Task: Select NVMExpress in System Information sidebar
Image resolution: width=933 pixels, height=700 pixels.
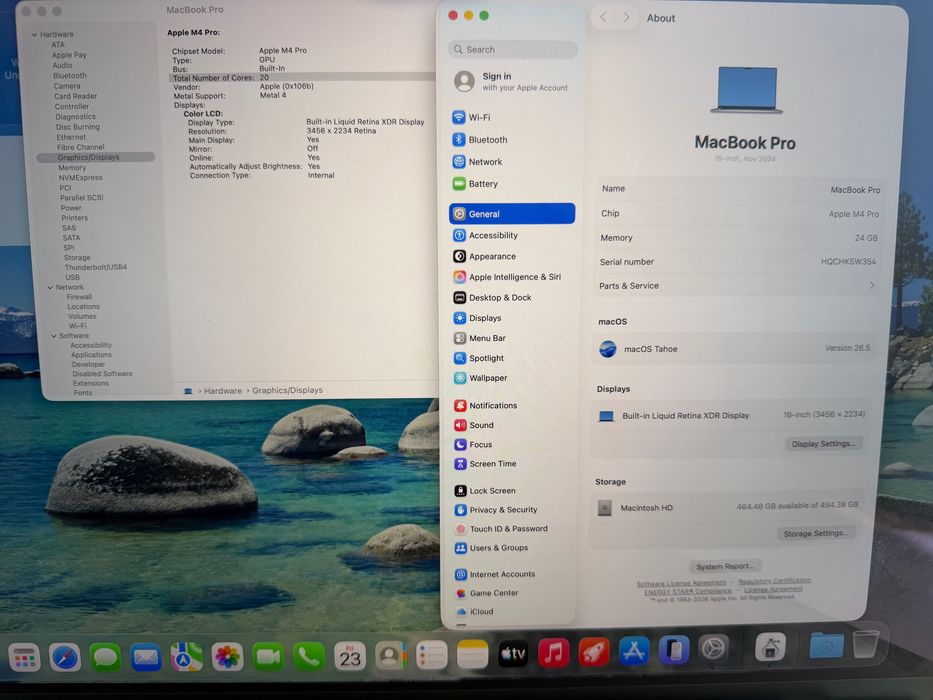Action: pyautogui.click(x=80, y=177)
